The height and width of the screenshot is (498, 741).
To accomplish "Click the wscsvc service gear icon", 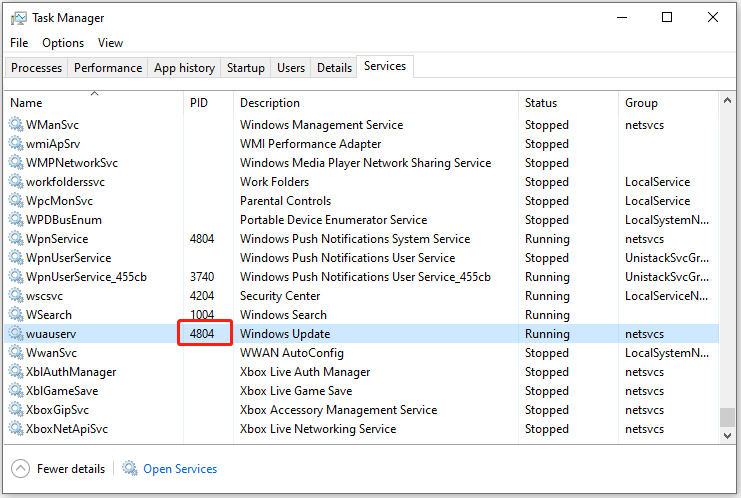I will click(x=16, y=296).
